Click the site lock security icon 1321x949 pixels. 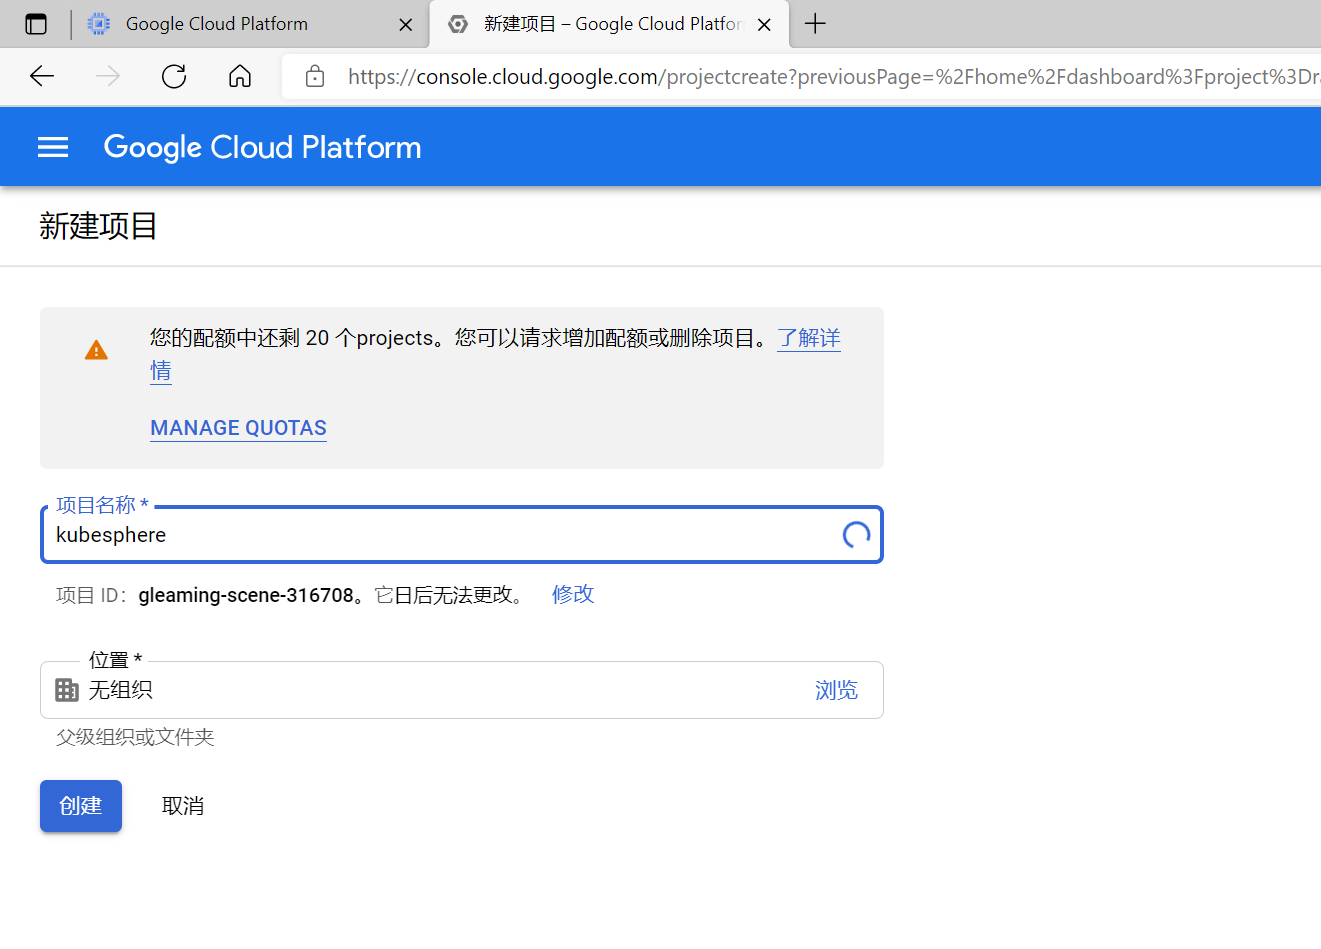(x=315, y=76)
